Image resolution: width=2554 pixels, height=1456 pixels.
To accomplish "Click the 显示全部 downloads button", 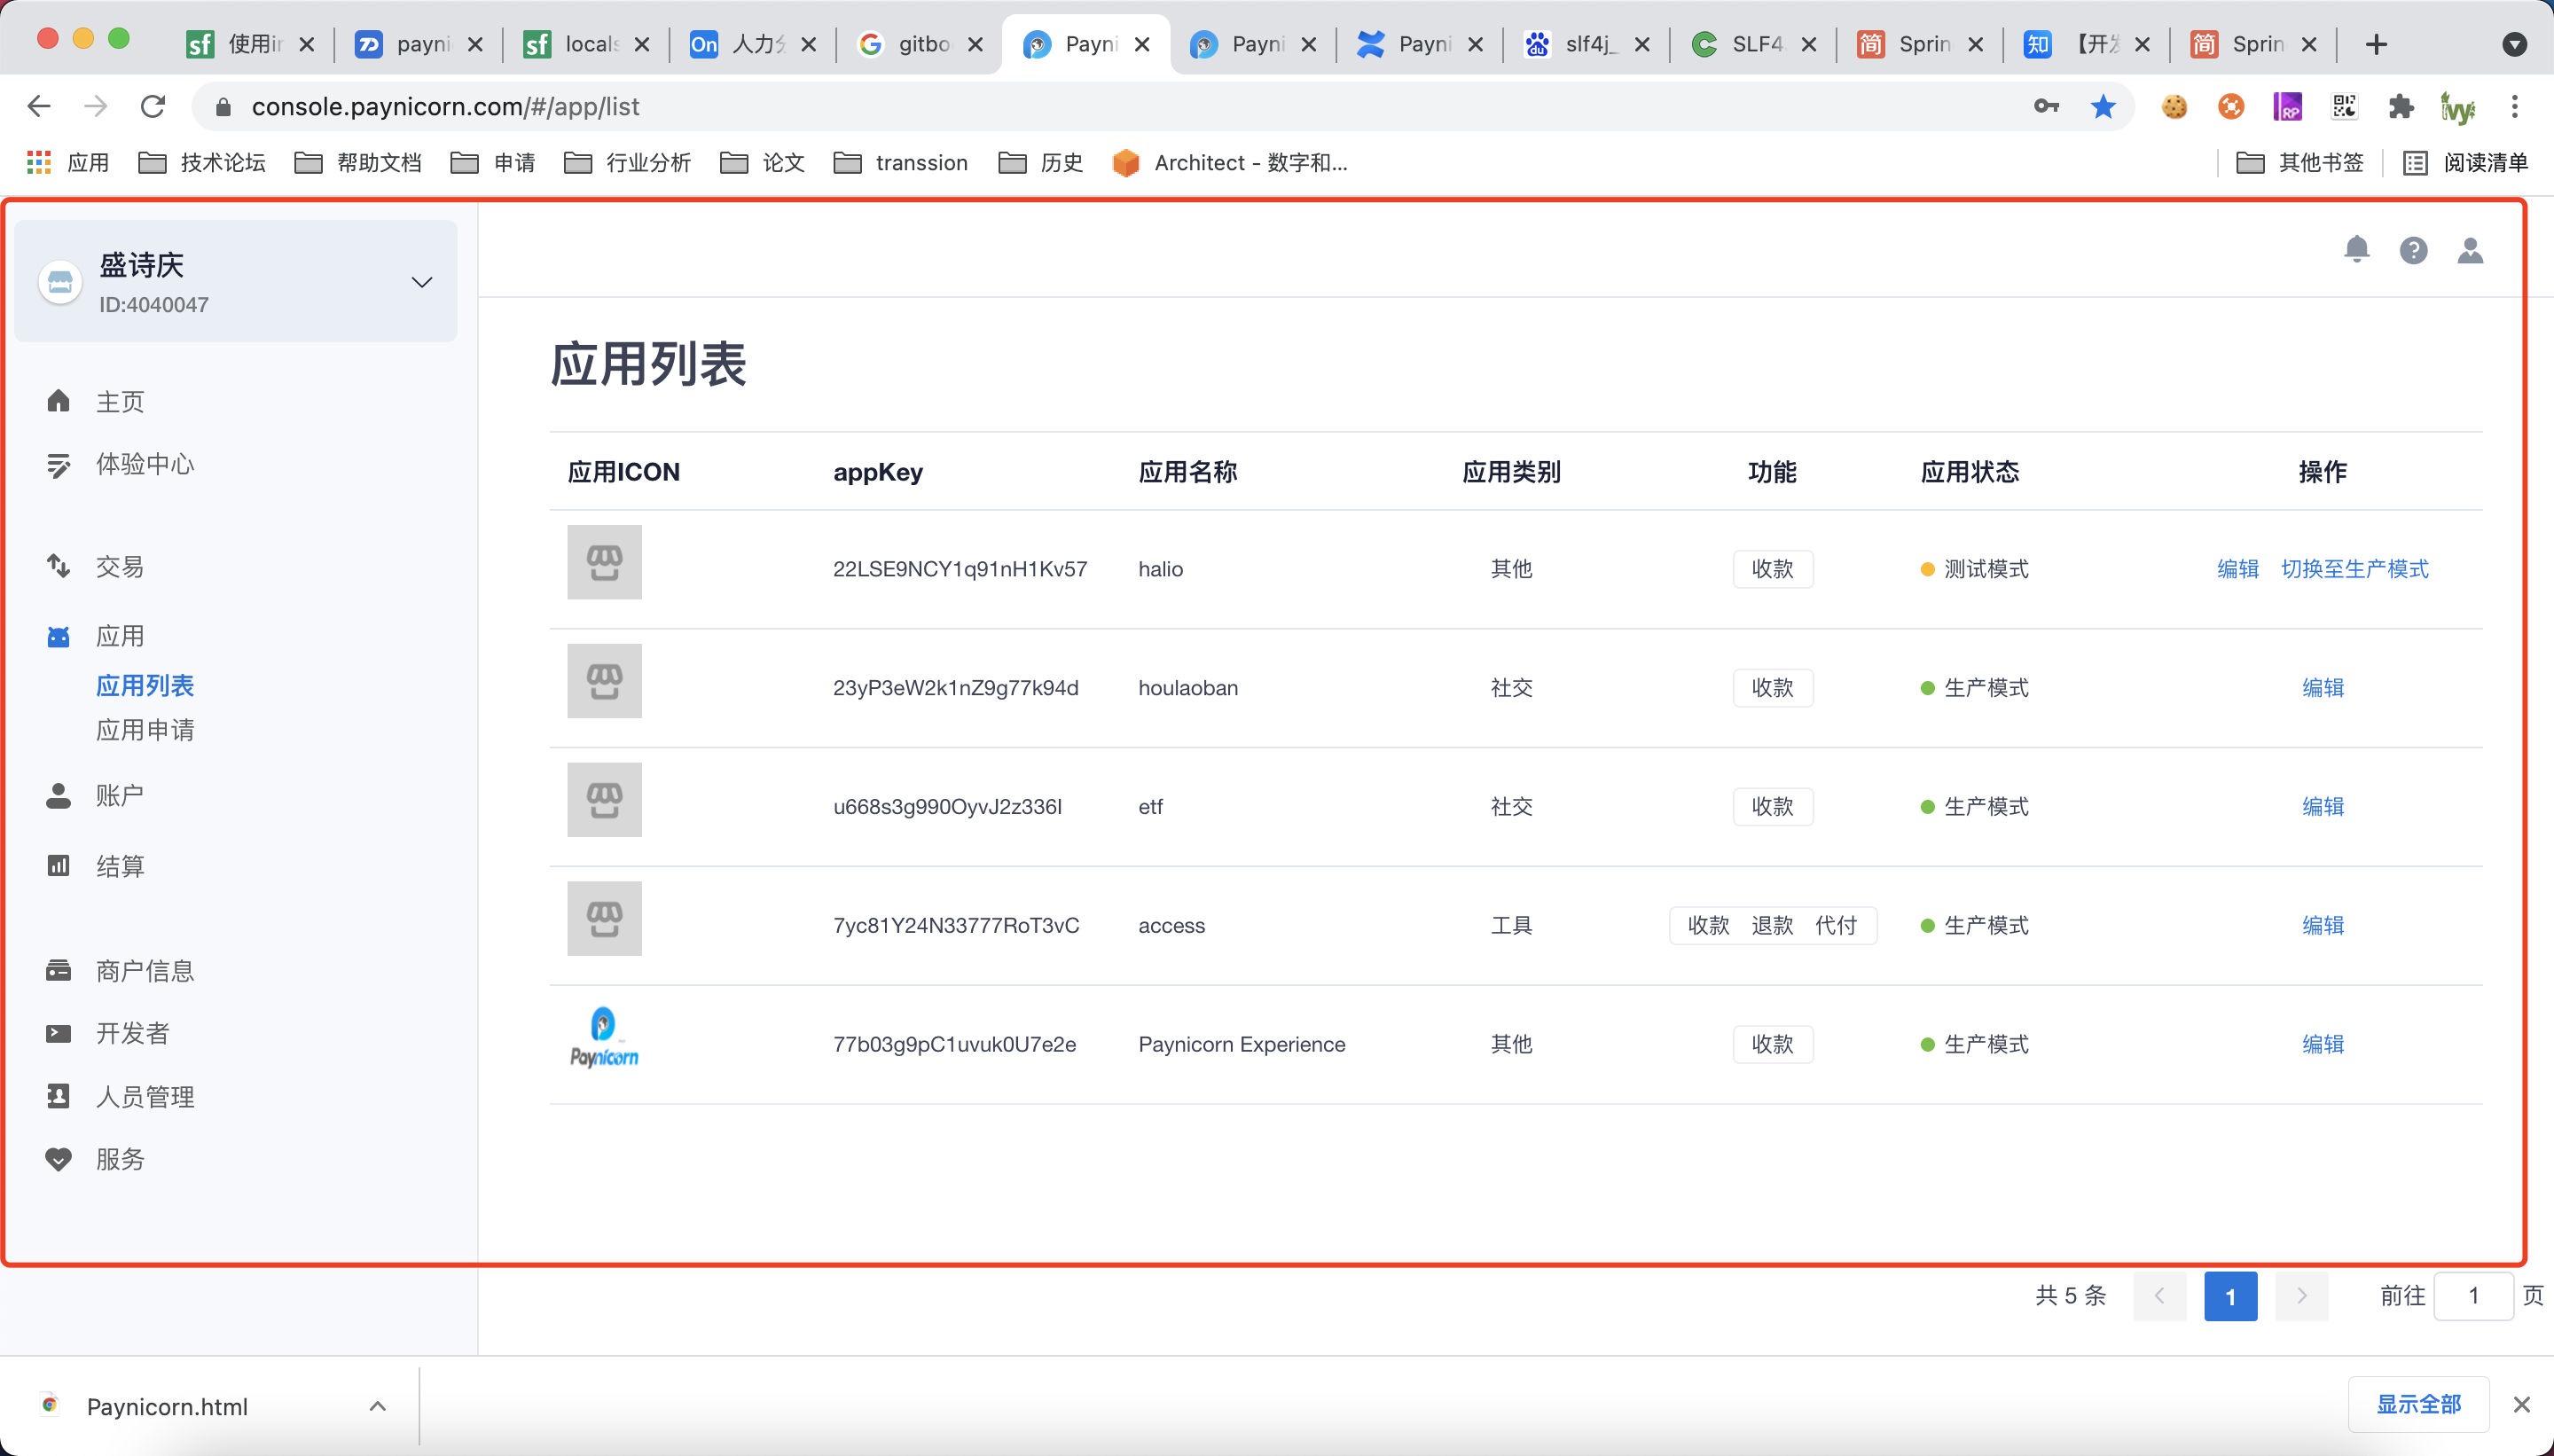I will pyautogui.click(x=2419, y=1403).
